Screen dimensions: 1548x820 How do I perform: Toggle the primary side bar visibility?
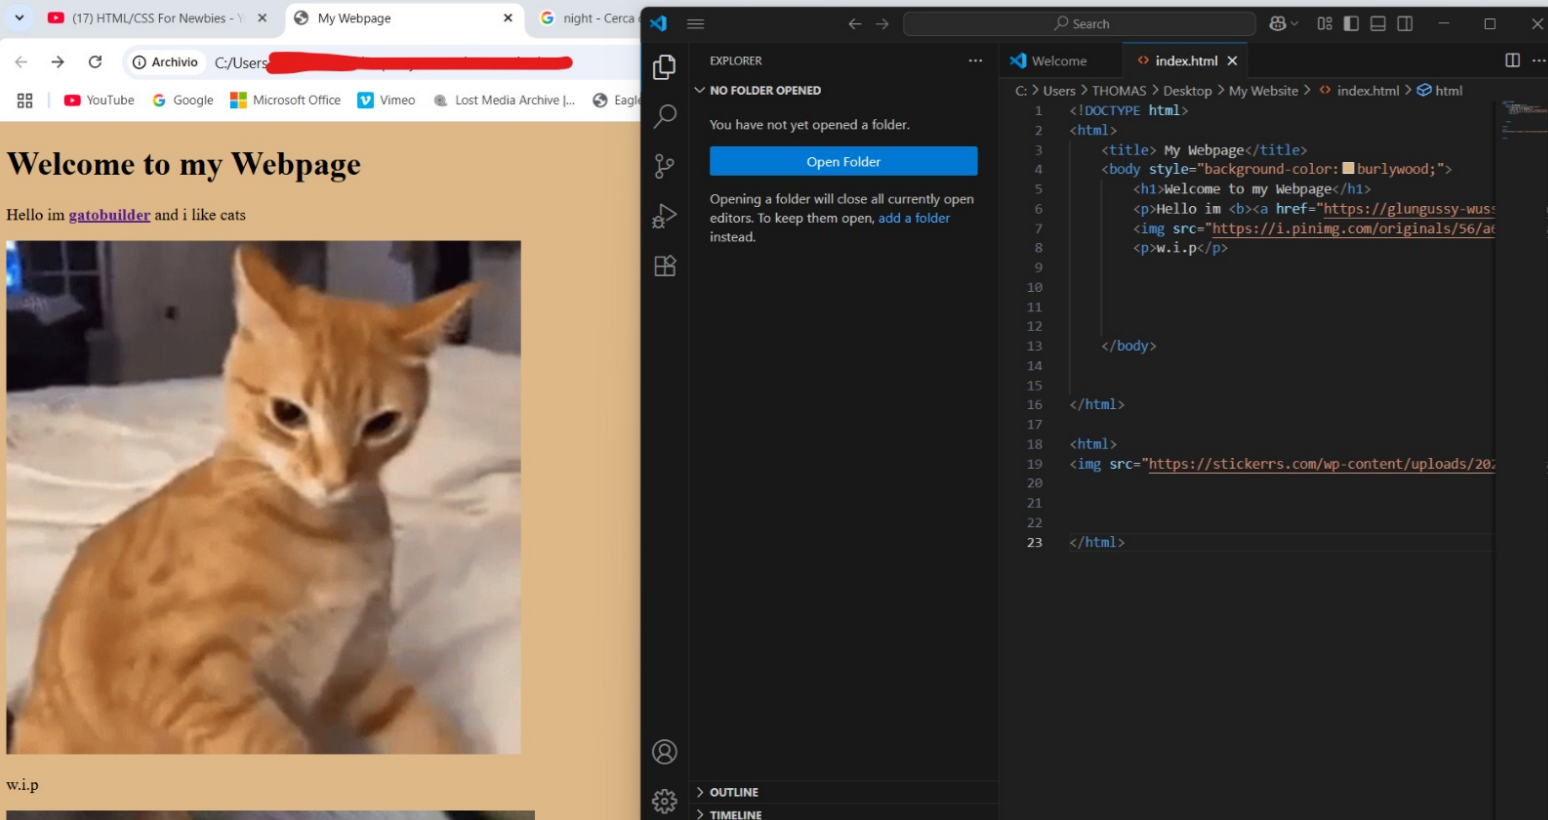click(1351, 24)
